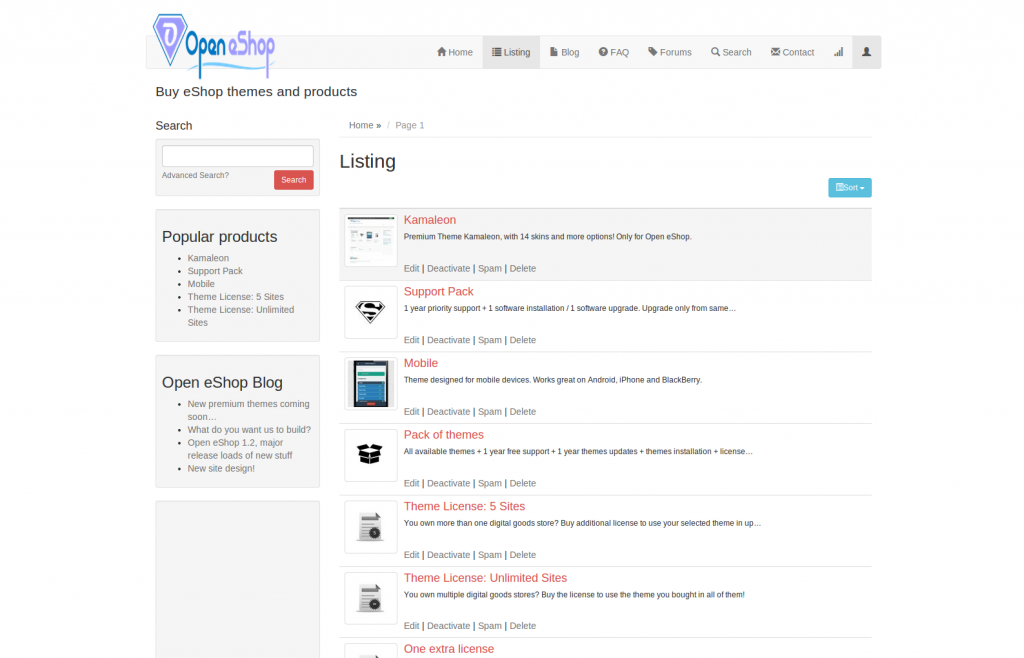
Task: Open the Support Pack listing title
Action: coord(438,292)
